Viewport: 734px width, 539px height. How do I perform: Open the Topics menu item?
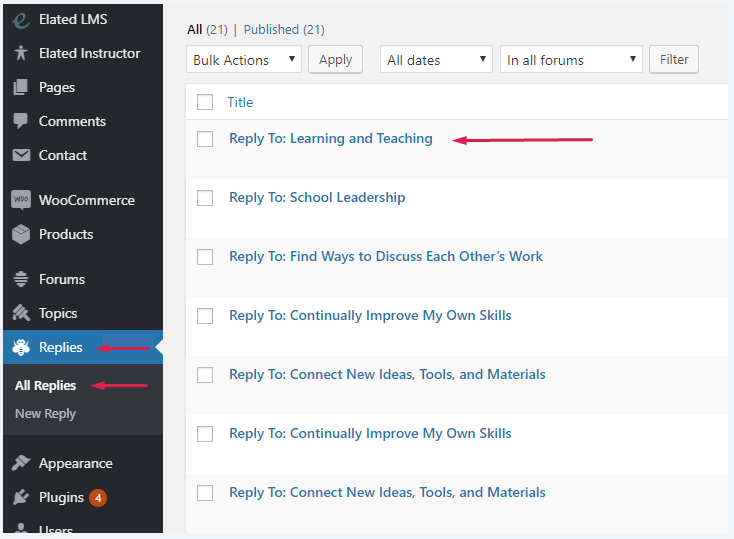coord(58,313)
